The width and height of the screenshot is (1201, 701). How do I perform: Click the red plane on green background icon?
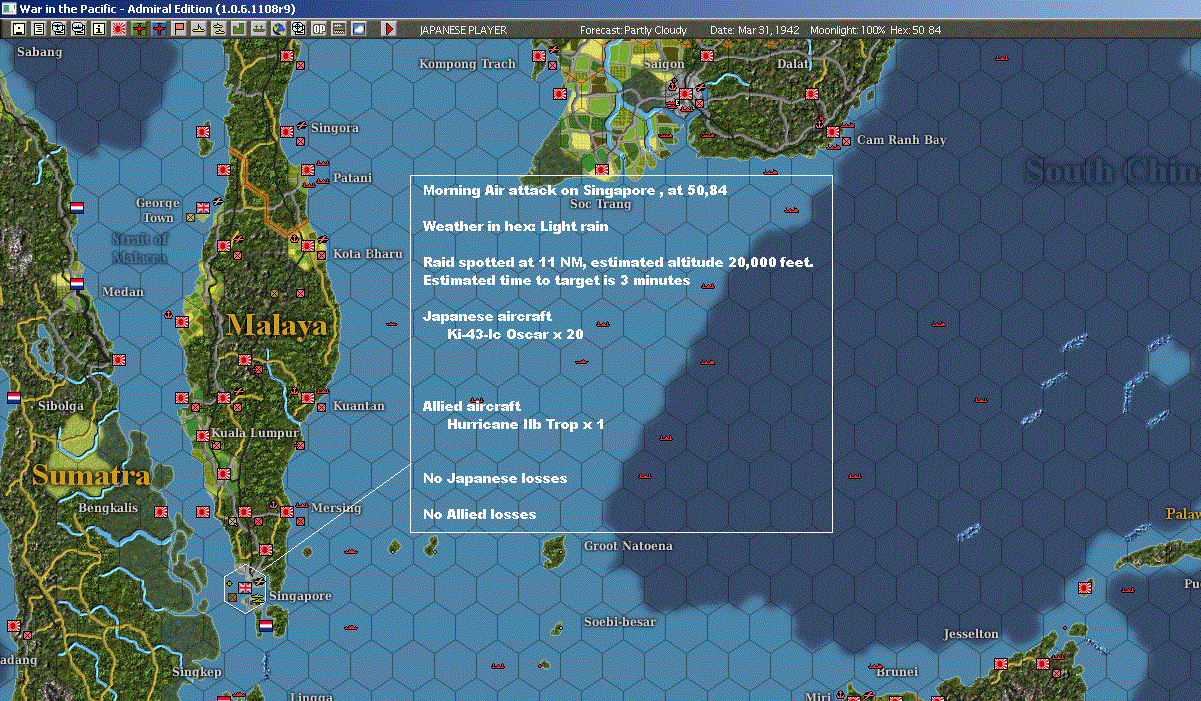click(x=139, y=29)
